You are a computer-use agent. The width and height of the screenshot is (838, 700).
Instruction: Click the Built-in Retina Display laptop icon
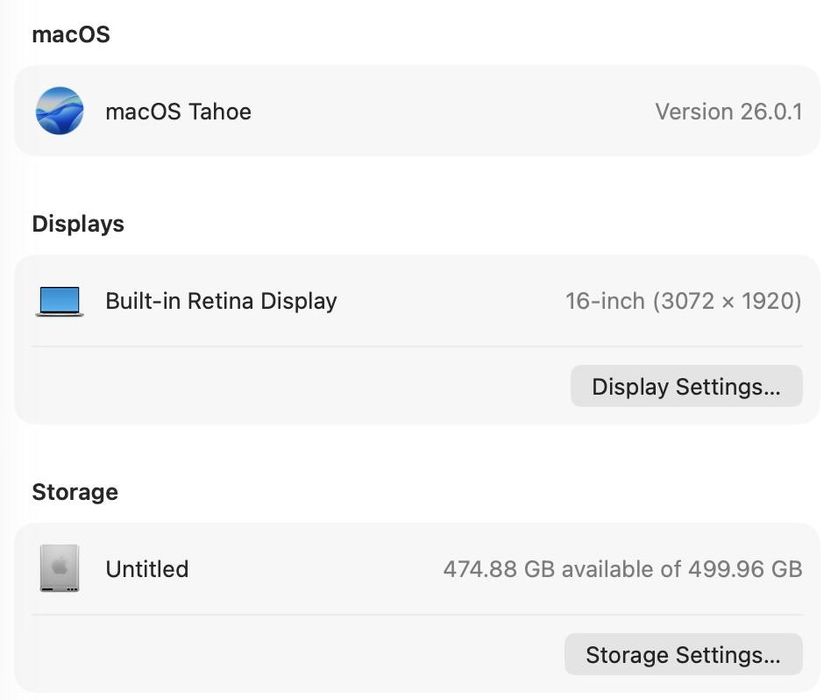pos(59,301)
